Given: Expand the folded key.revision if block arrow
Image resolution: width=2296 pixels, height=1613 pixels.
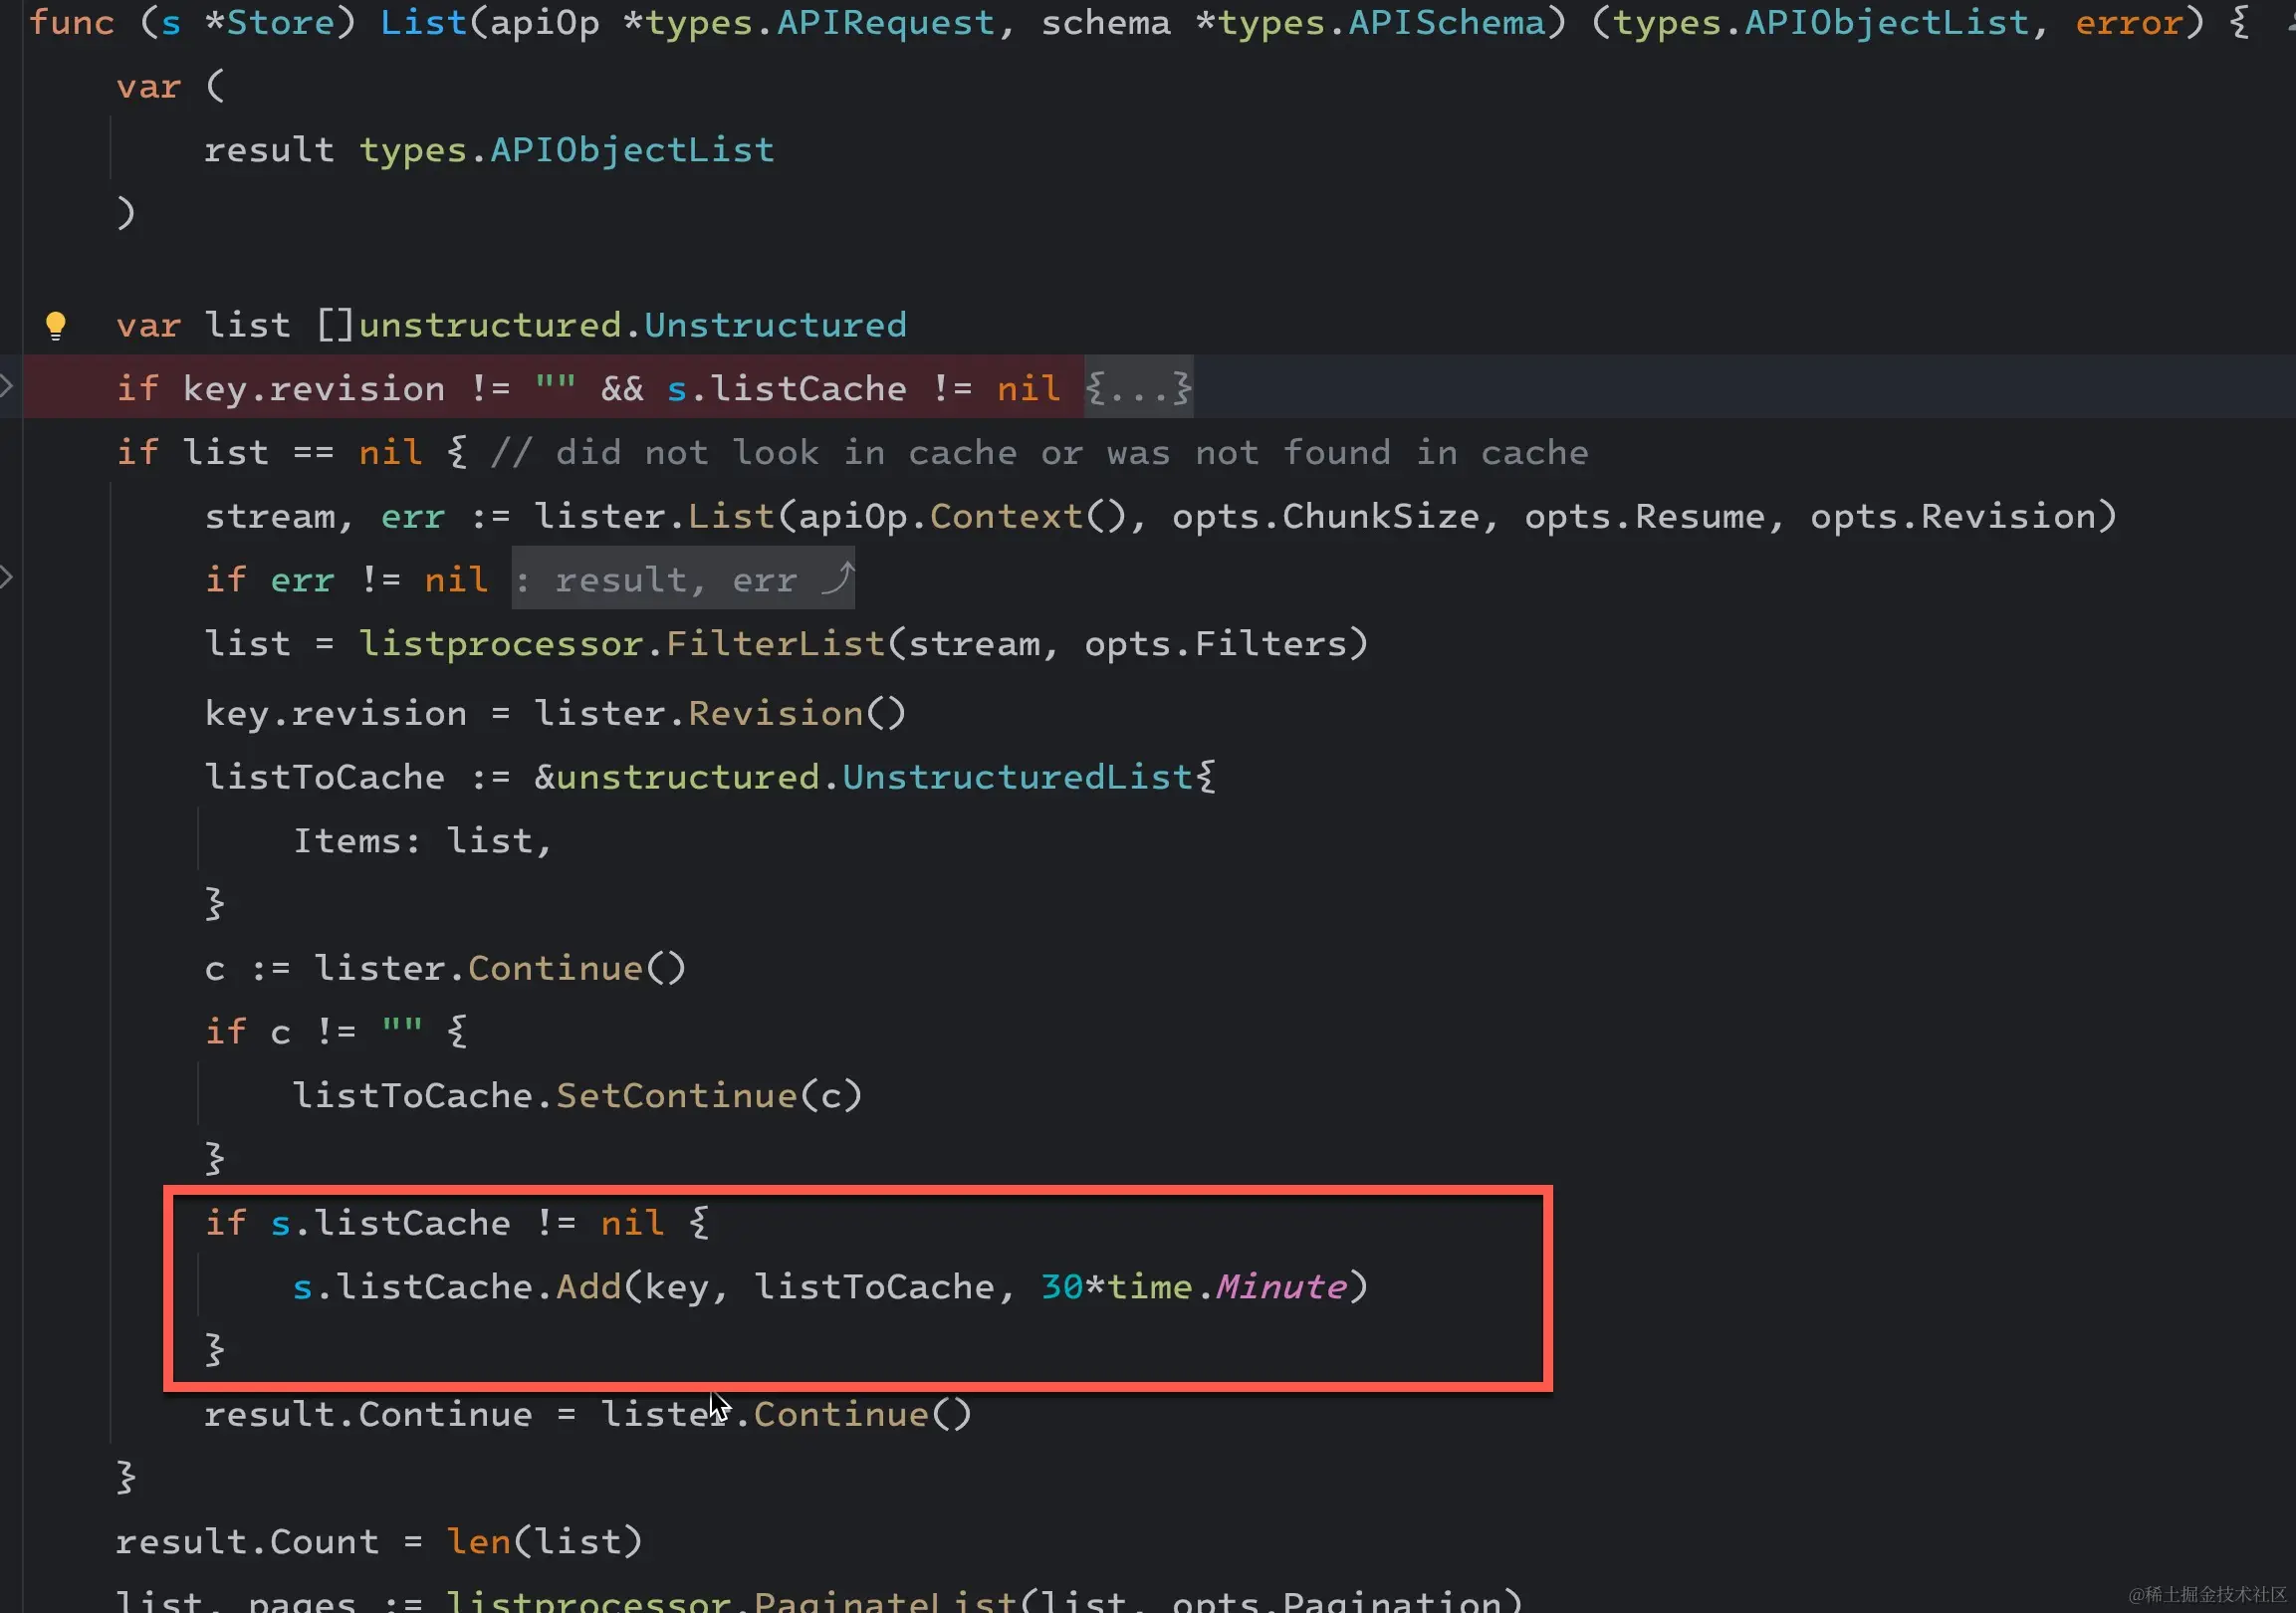Looking at the screenshot, I should (x=6, y=386).
